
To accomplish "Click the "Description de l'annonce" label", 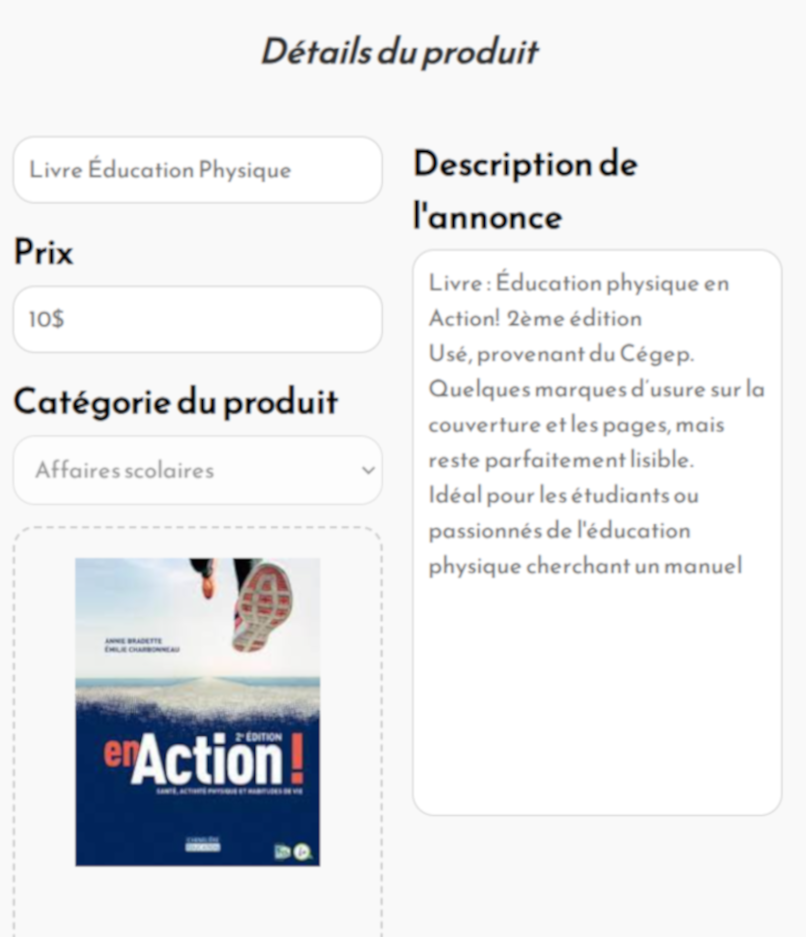I will tap(525, 190).
